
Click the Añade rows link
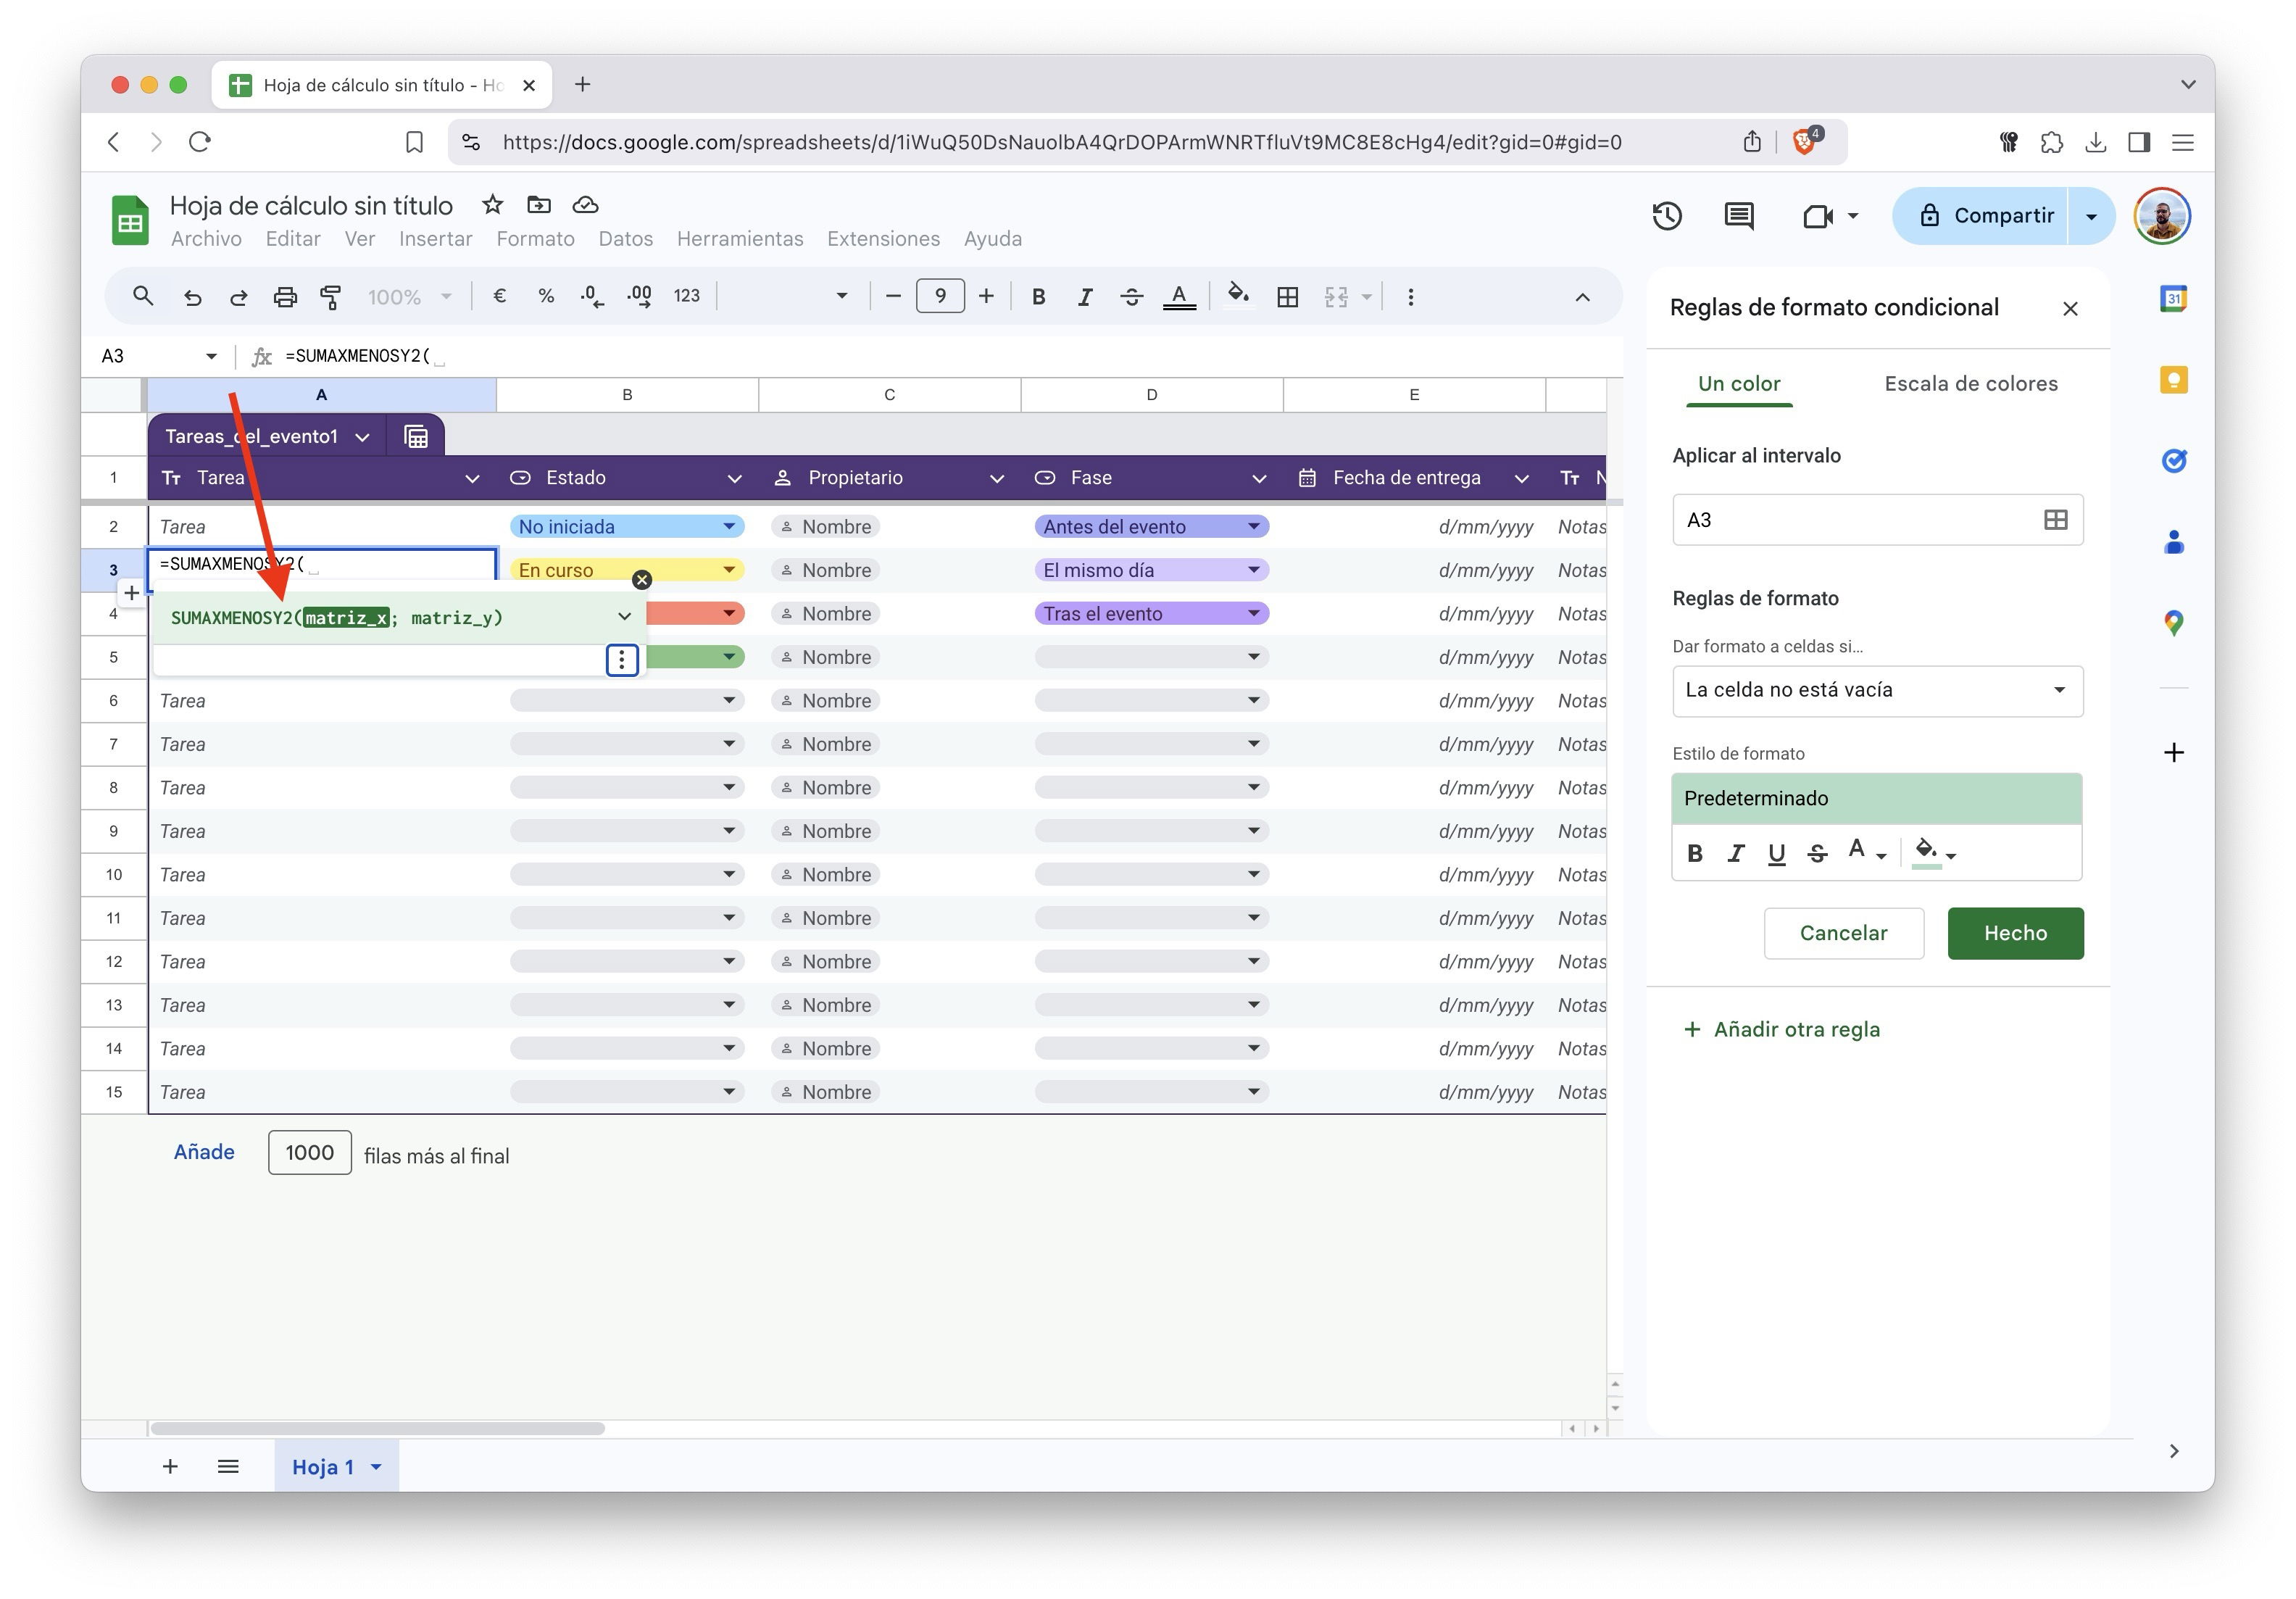(x=204, y=1152)
